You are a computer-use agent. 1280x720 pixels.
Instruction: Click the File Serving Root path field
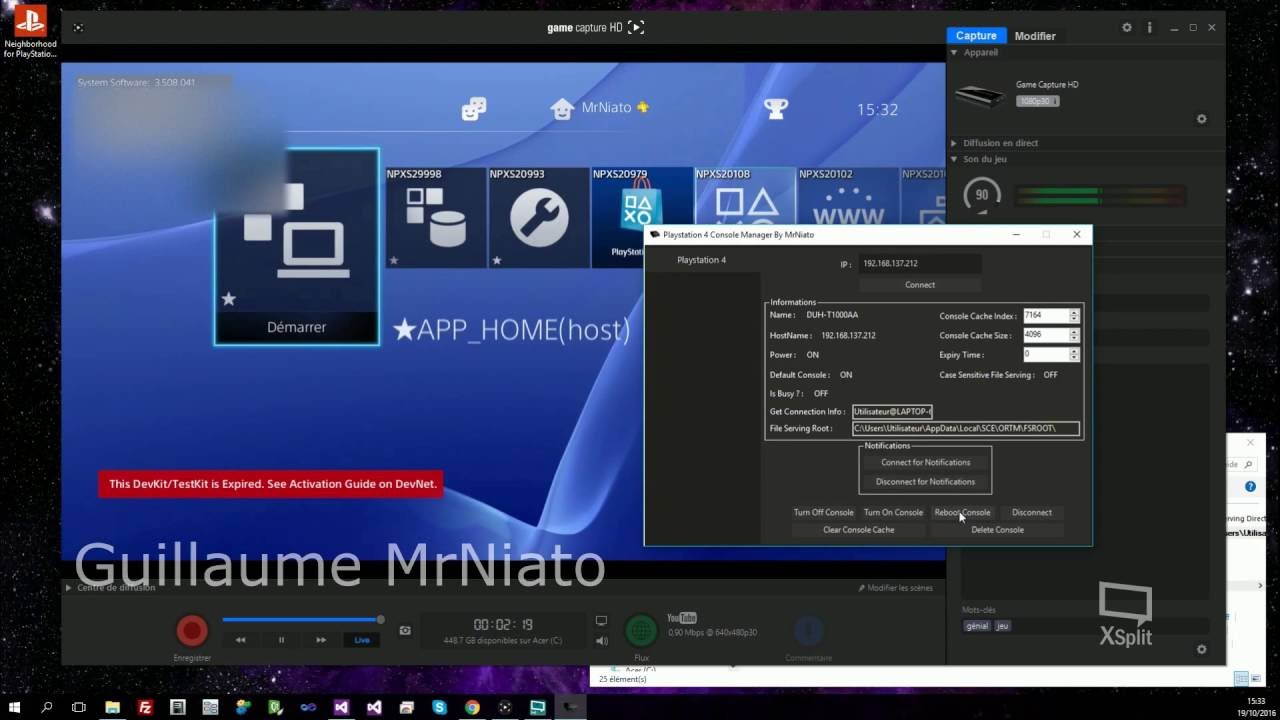966,428
